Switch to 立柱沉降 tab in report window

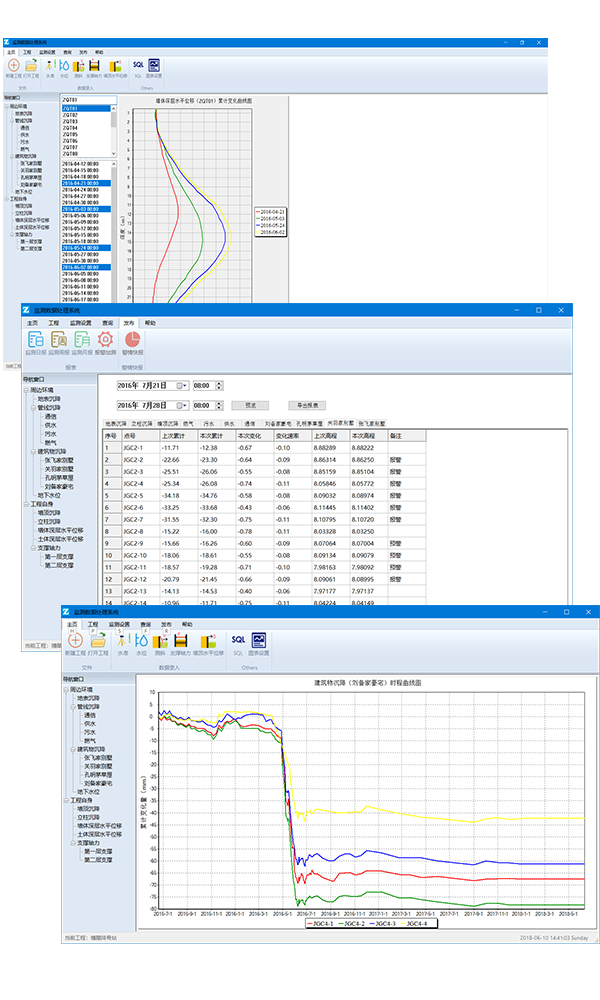tap(142, 423)
